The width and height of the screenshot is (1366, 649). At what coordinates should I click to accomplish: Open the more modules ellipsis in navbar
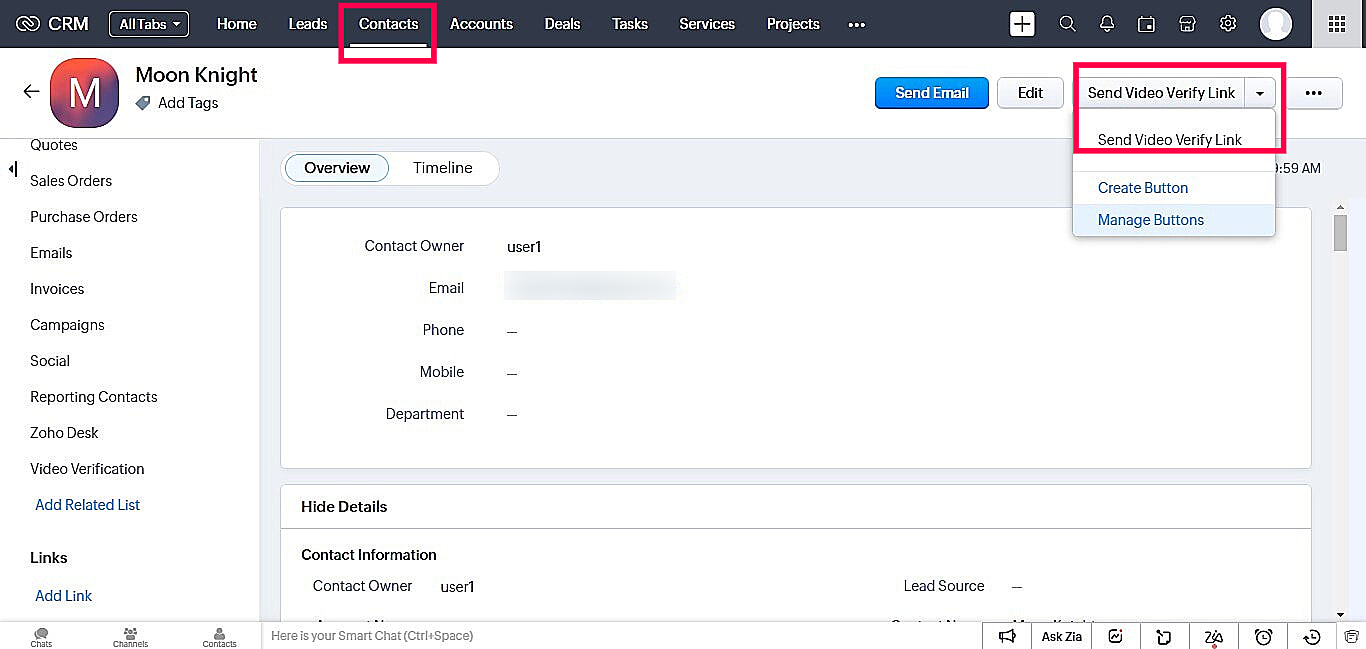click(856, 24)
